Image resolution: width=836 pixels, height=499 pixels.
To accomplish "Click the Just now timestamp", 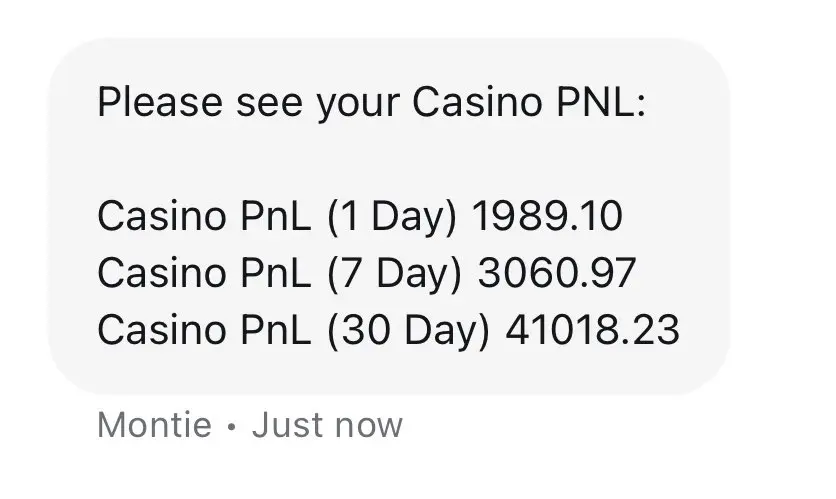I will [327, 425].
